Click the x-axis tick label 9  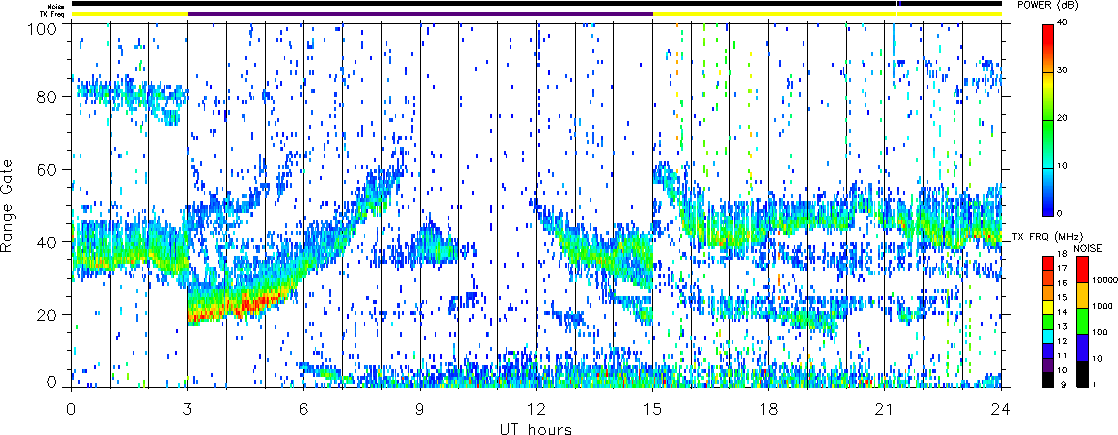tap(420, 409)
